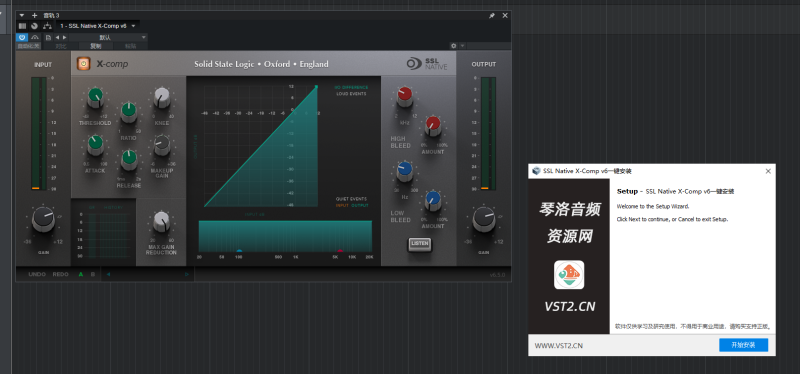Select the B comparison state
Image resolution: width=800 pixels, height=374 pixels.
coord(92,275)
